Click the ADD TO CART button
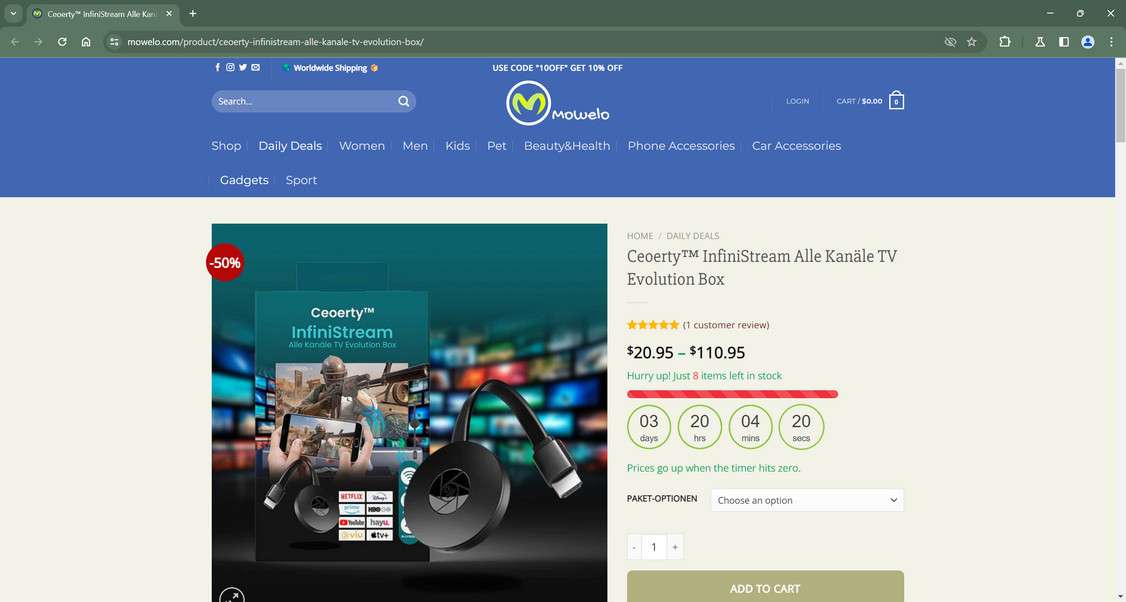1126x602 pixels. click(764, 588)
